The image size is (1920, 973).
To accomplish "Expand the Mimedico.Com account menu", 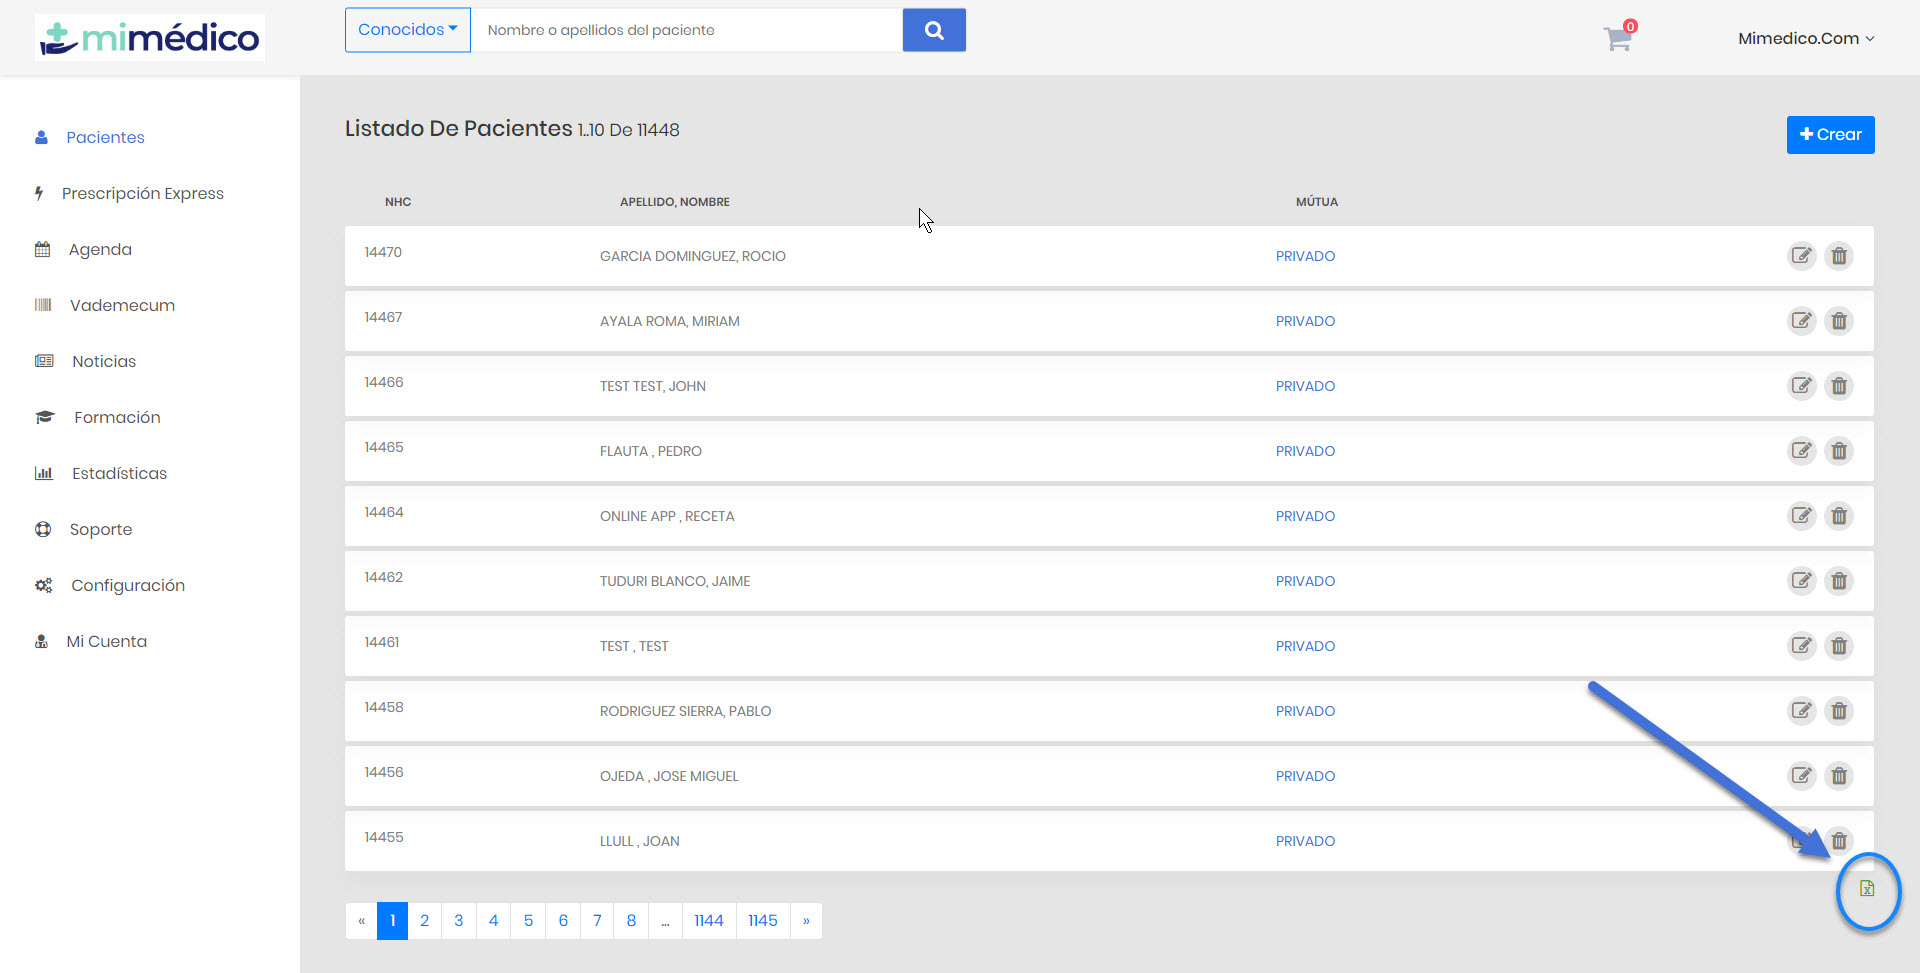I will click(x=1805, y=39).
